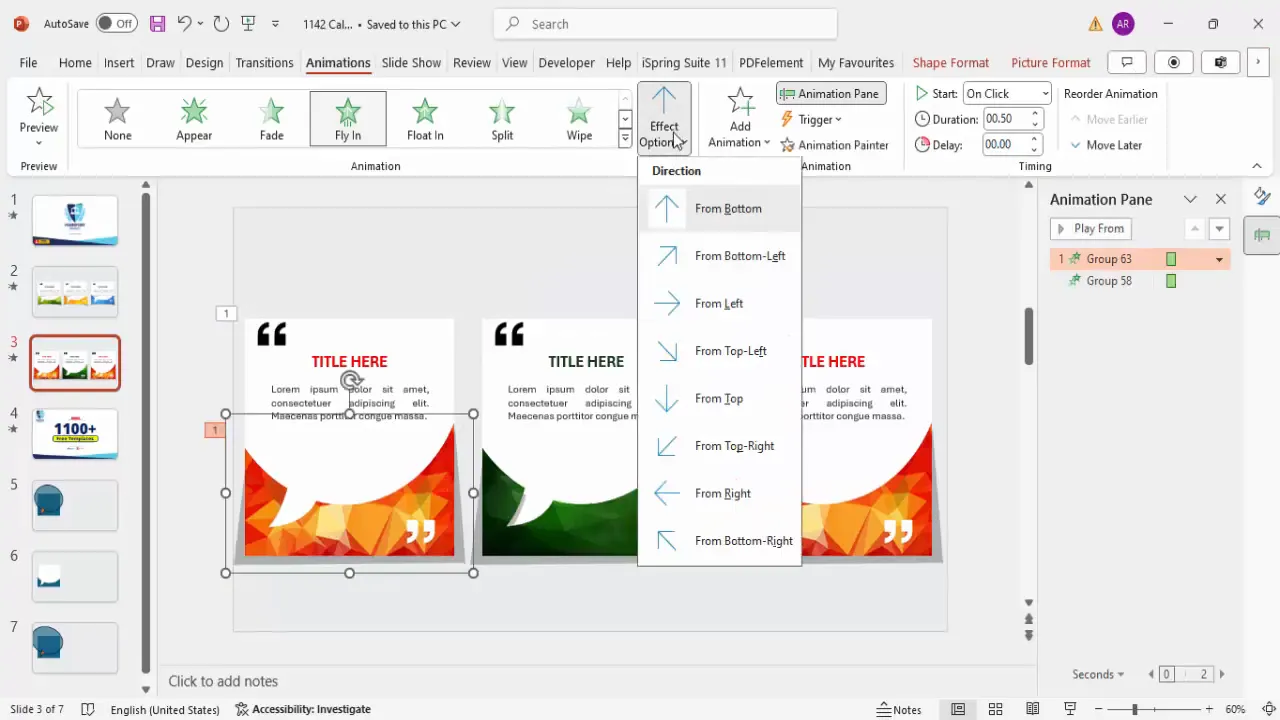The width and height of the screenshot is (1280, 720).
Task: Choose From Right direction
Action: click(x=719, y=493)
